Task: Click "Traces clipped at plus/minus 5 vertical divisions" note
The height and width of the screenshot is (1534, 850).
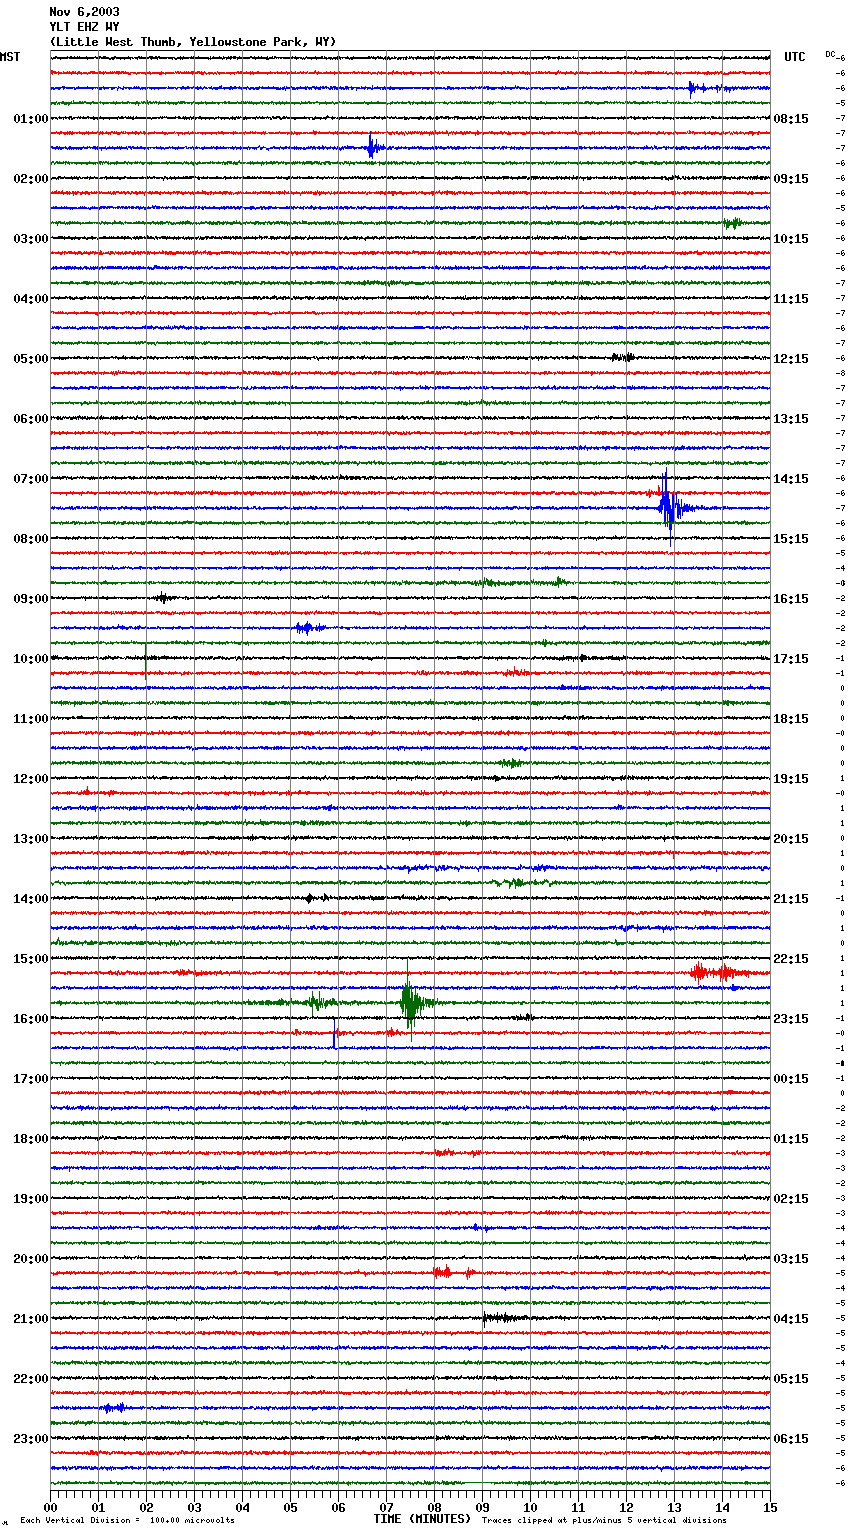Action: [604, 1521]
